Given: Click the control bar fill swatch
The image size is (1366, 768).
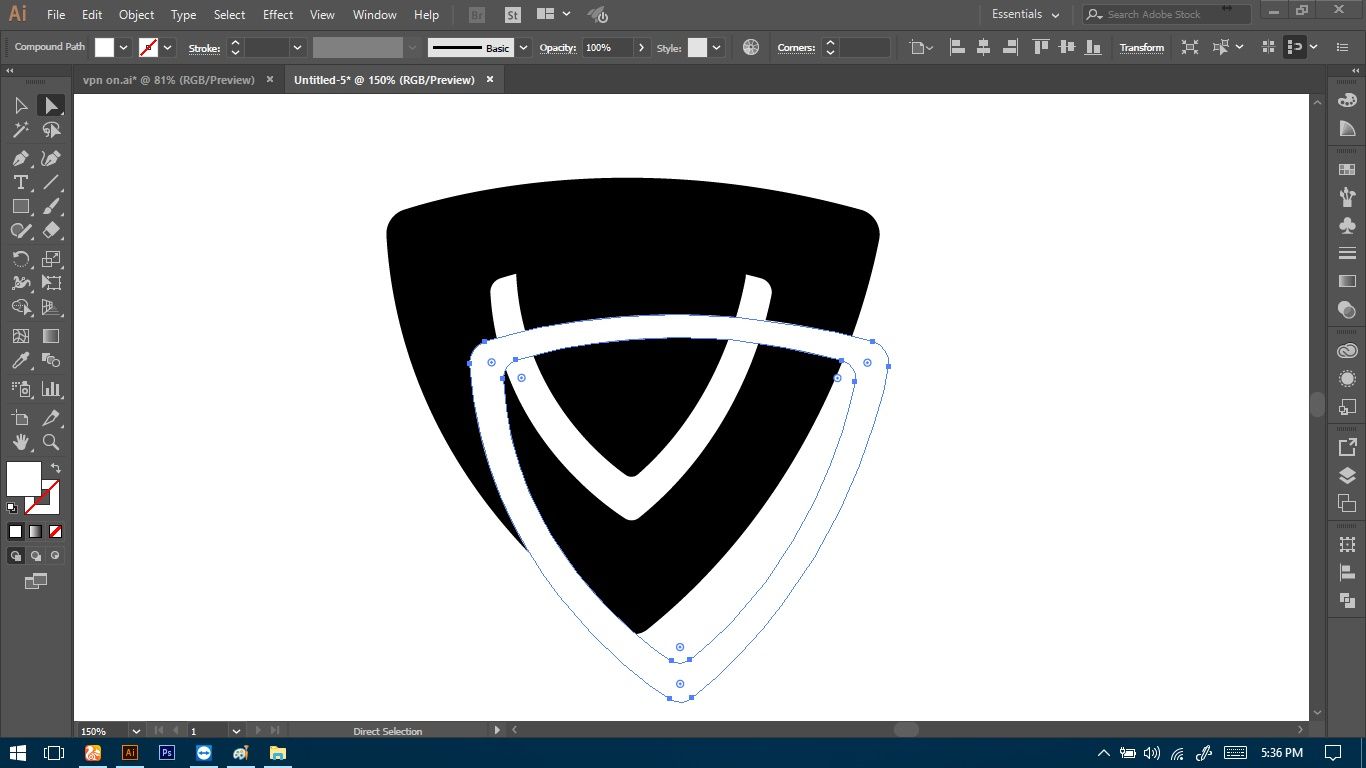Looking at the screenshot, I should [x=105, y=47].
